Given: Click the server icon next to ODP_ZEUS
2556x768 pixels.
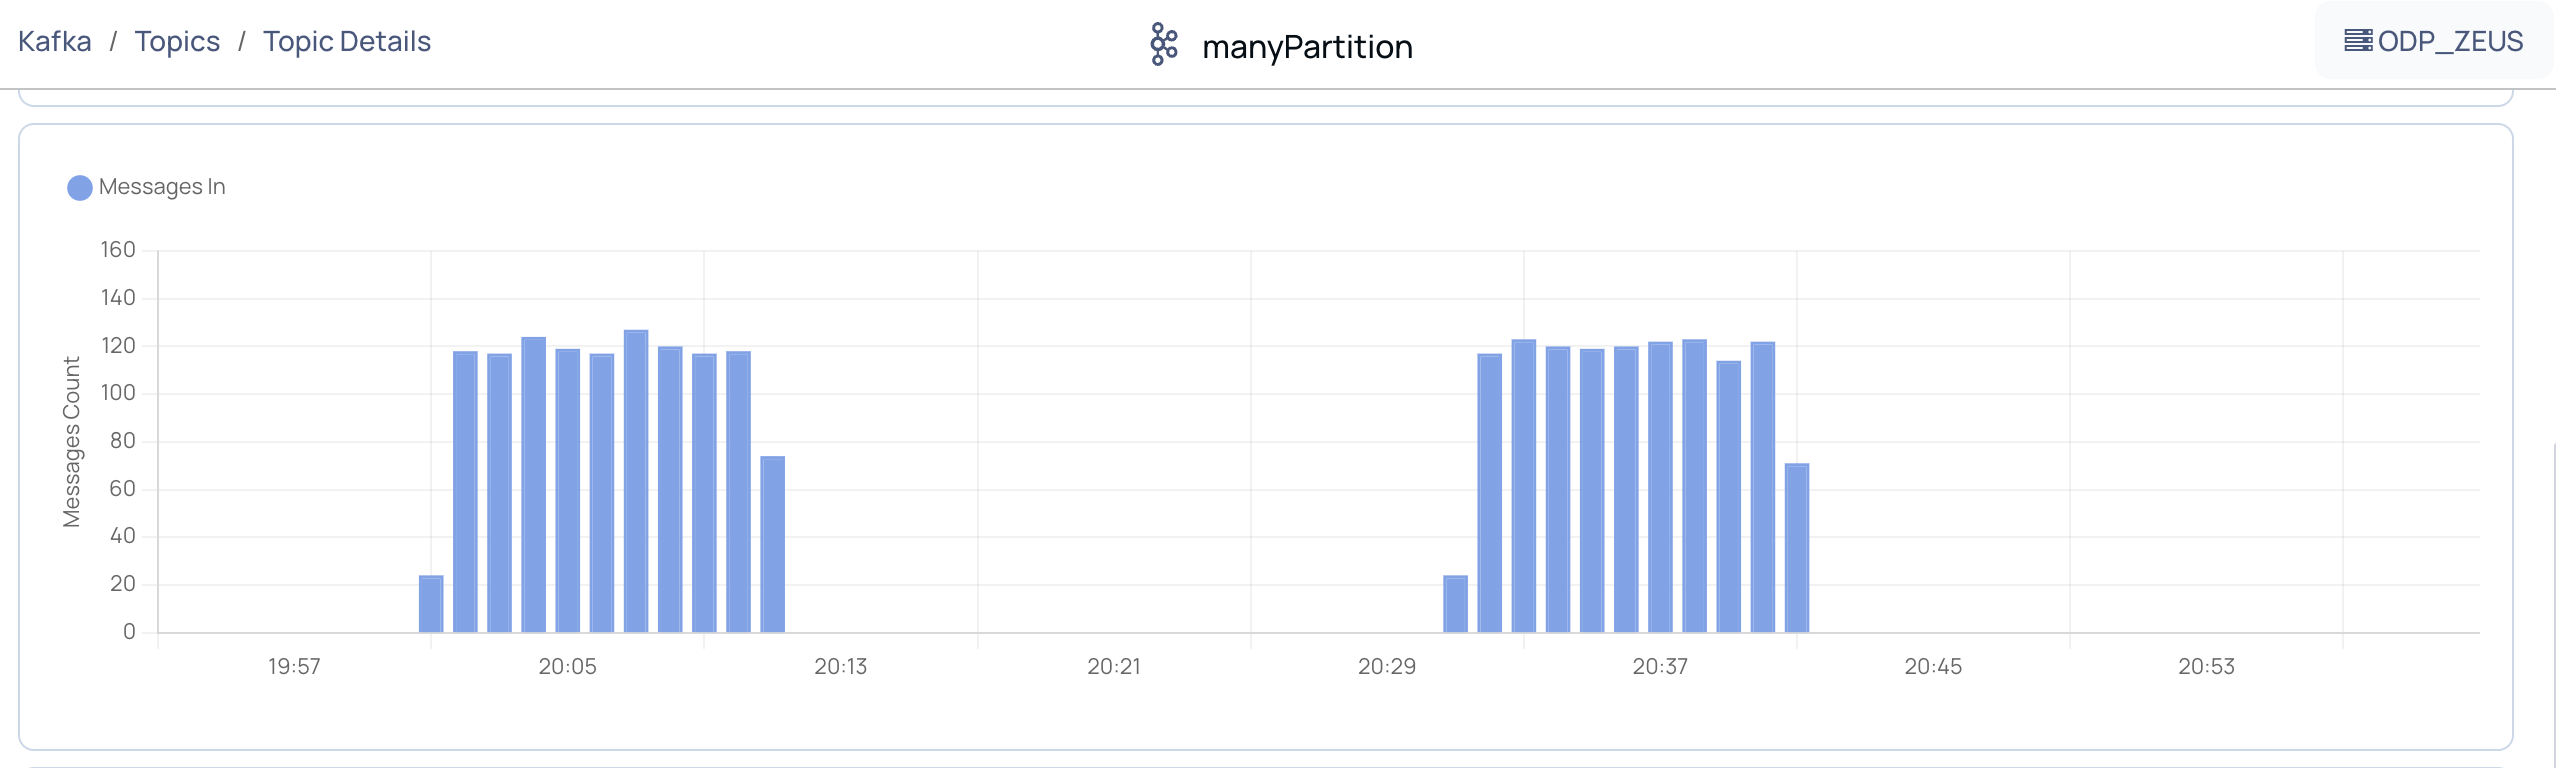Looking at the screenshot, I should click(x=2357, y=41).
